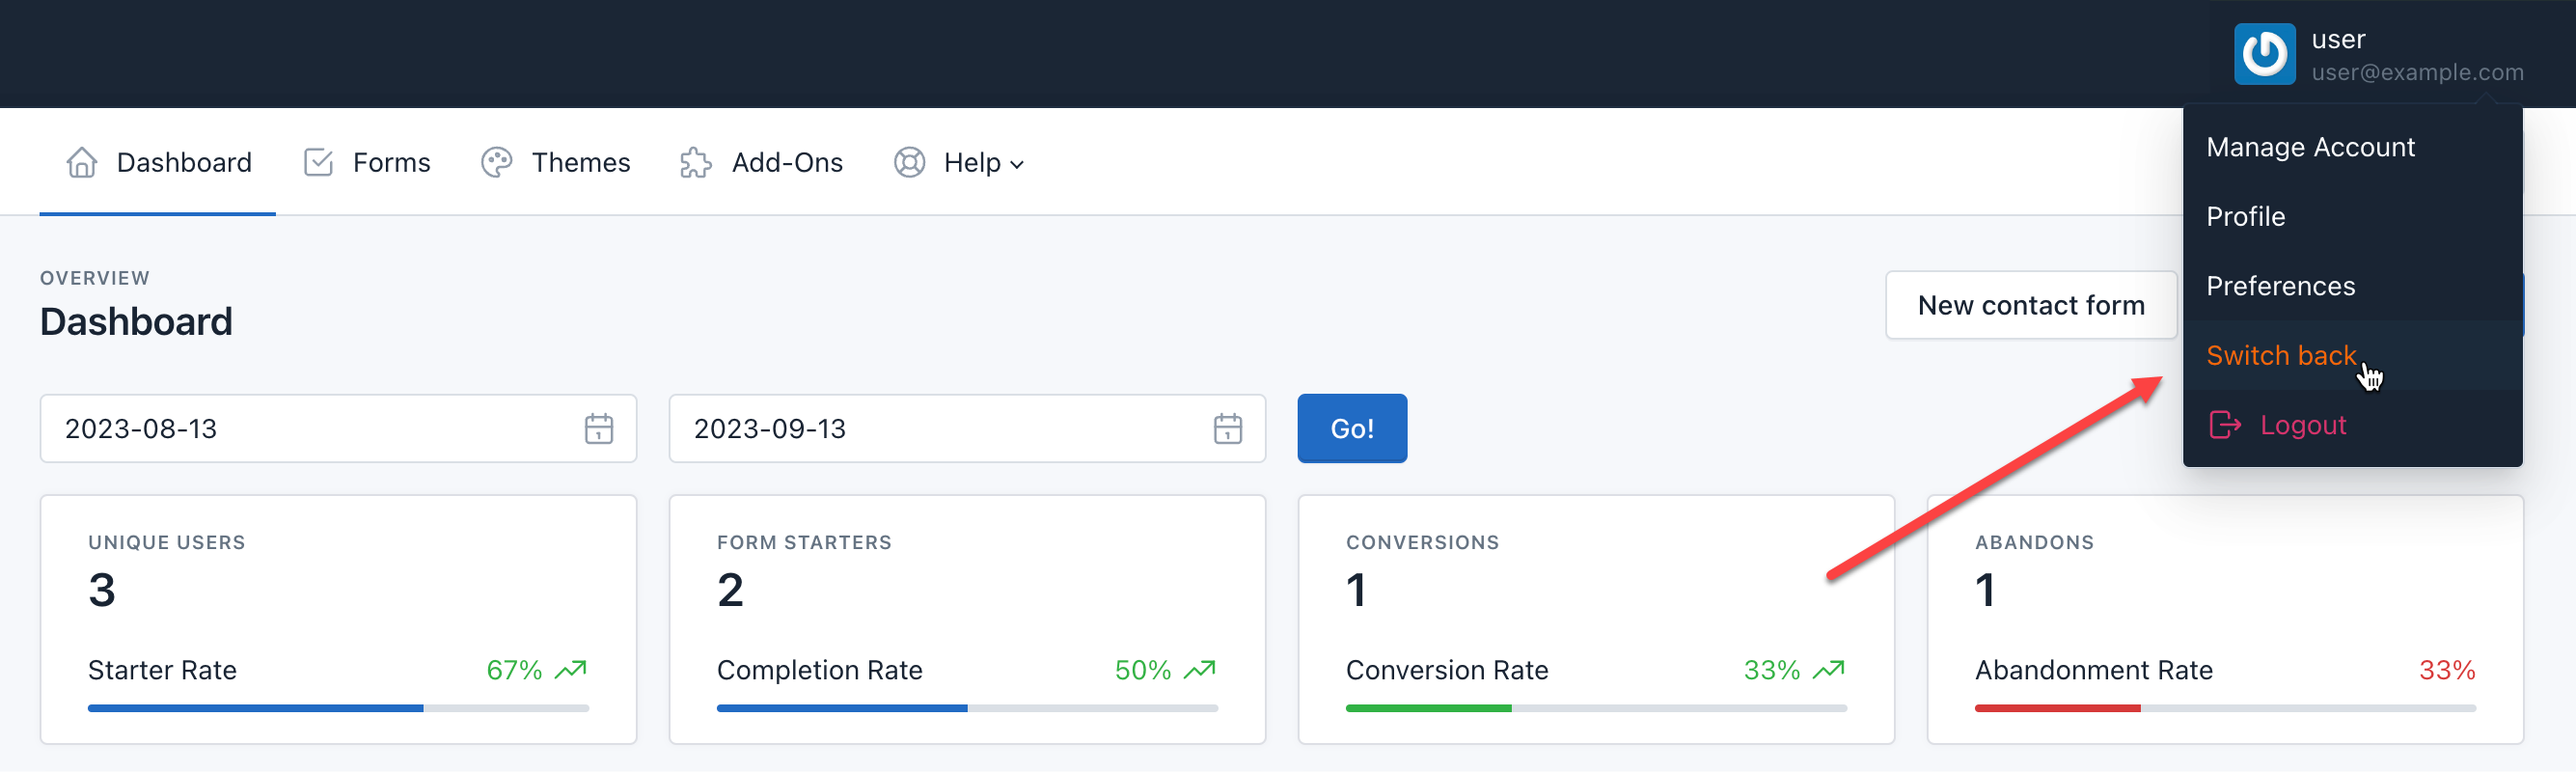Click the user avatar power icon
Viewport: 2576px width, 772px height.
[x=2264, y=54]
